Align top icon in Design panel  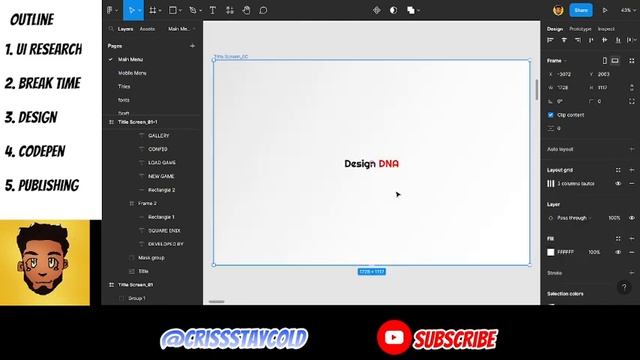click(591, 40)
